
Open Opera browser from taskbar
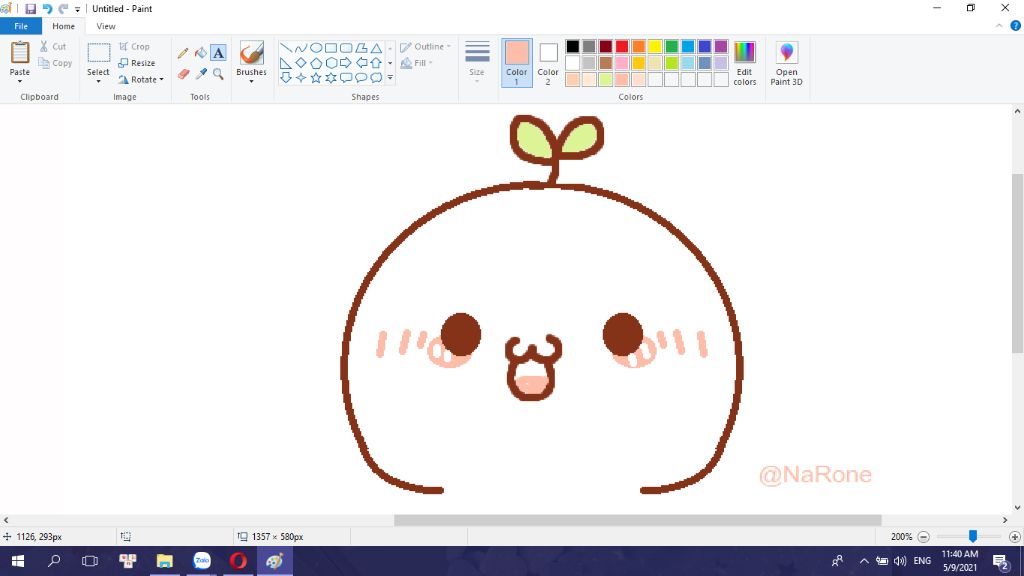click(x=238, y=561)
